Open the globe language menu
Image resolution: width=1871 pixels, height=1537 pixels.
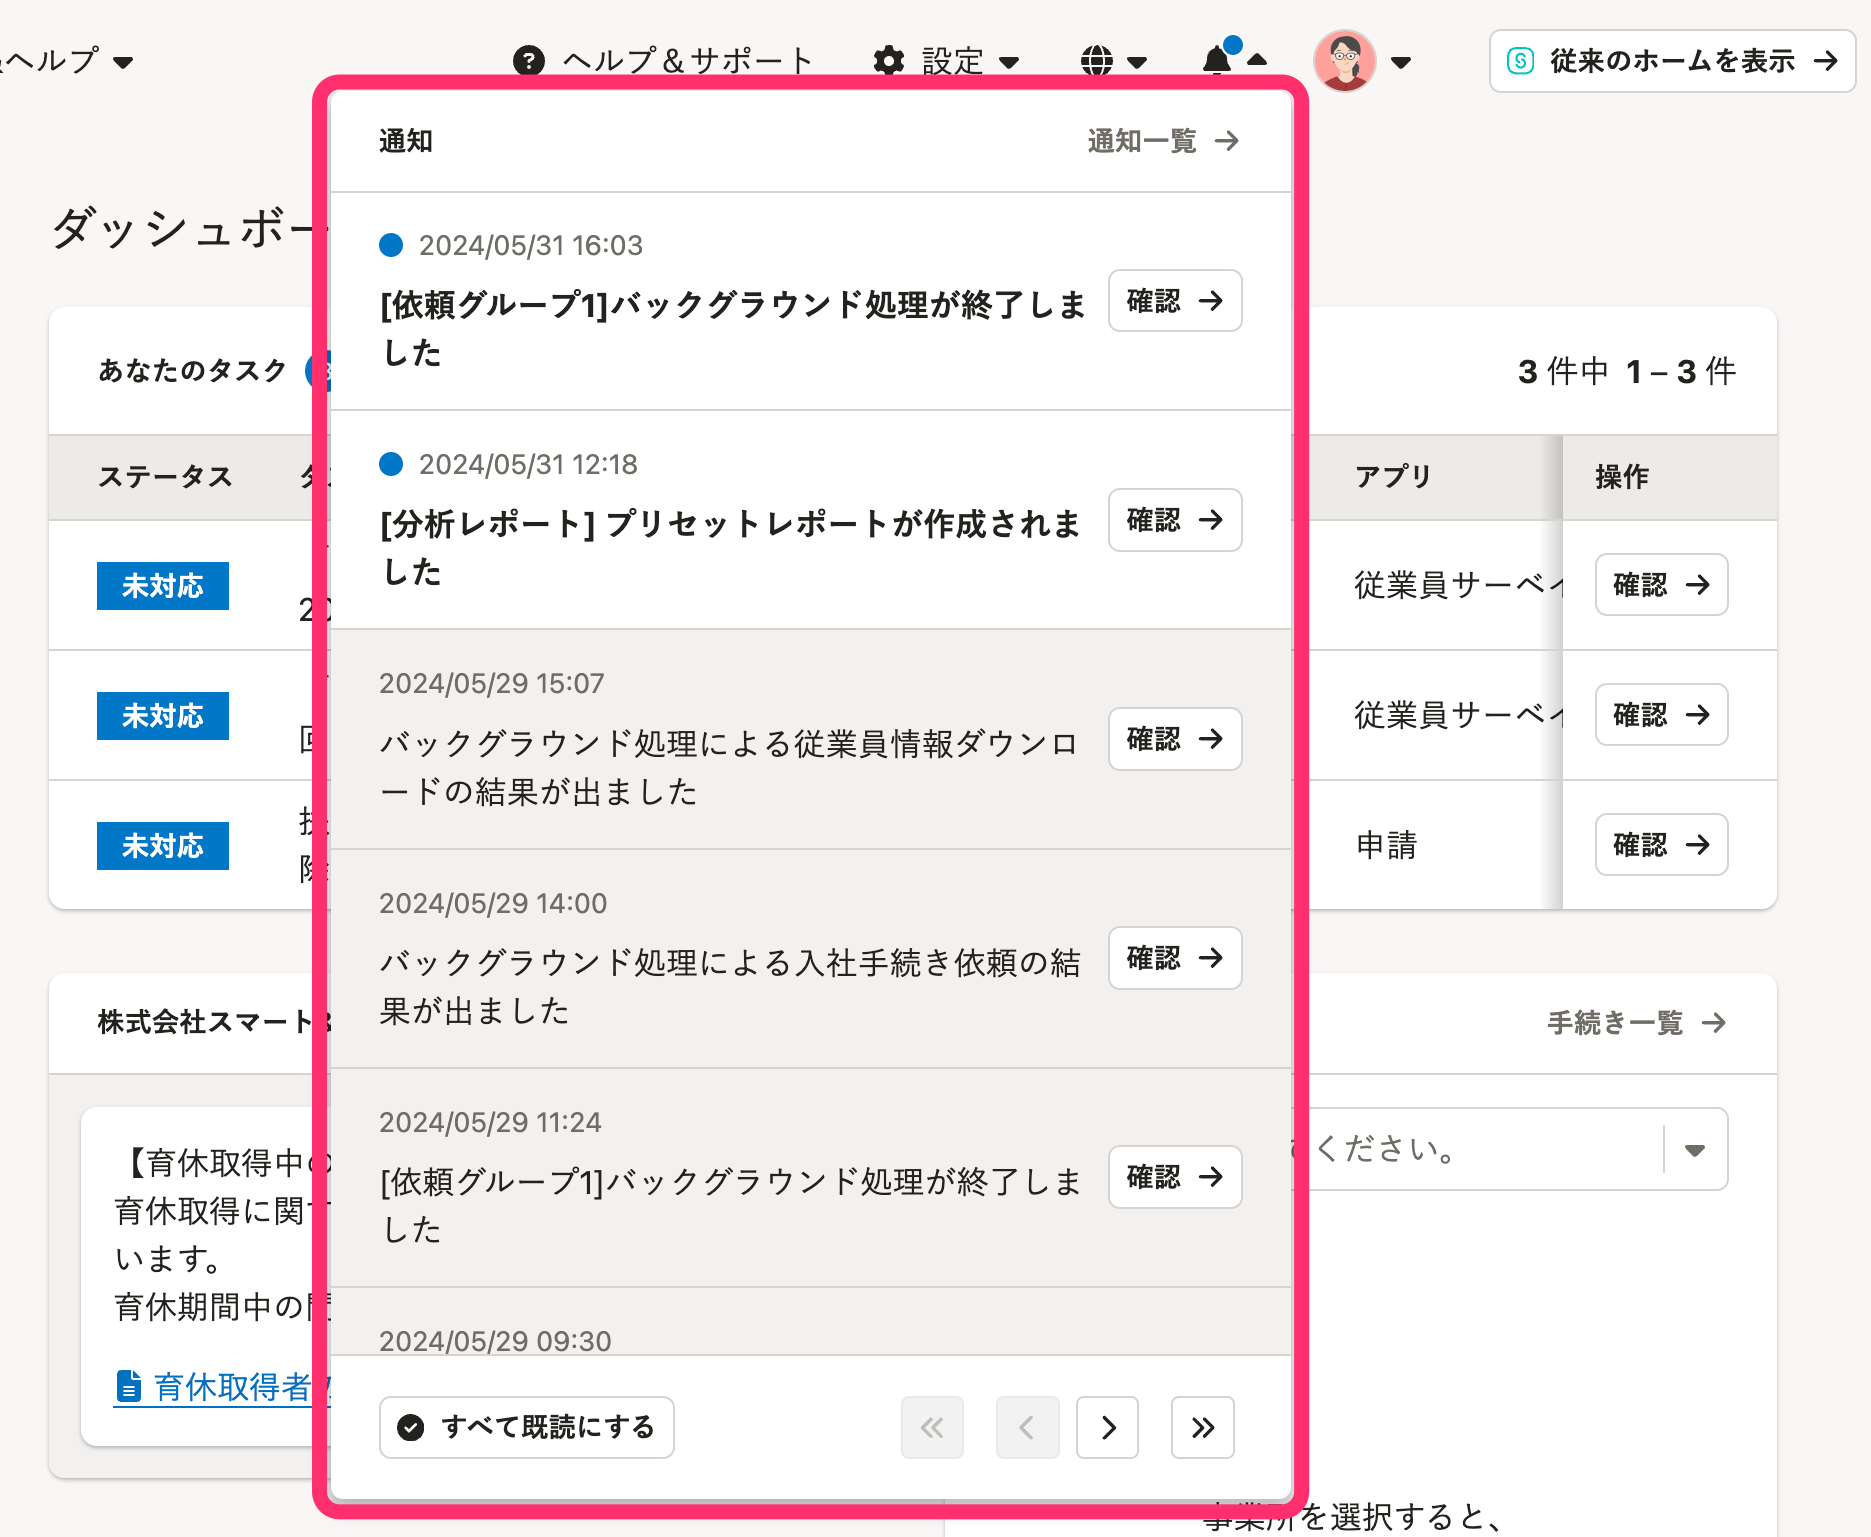pyautogui.click(x=1097, y=61)
